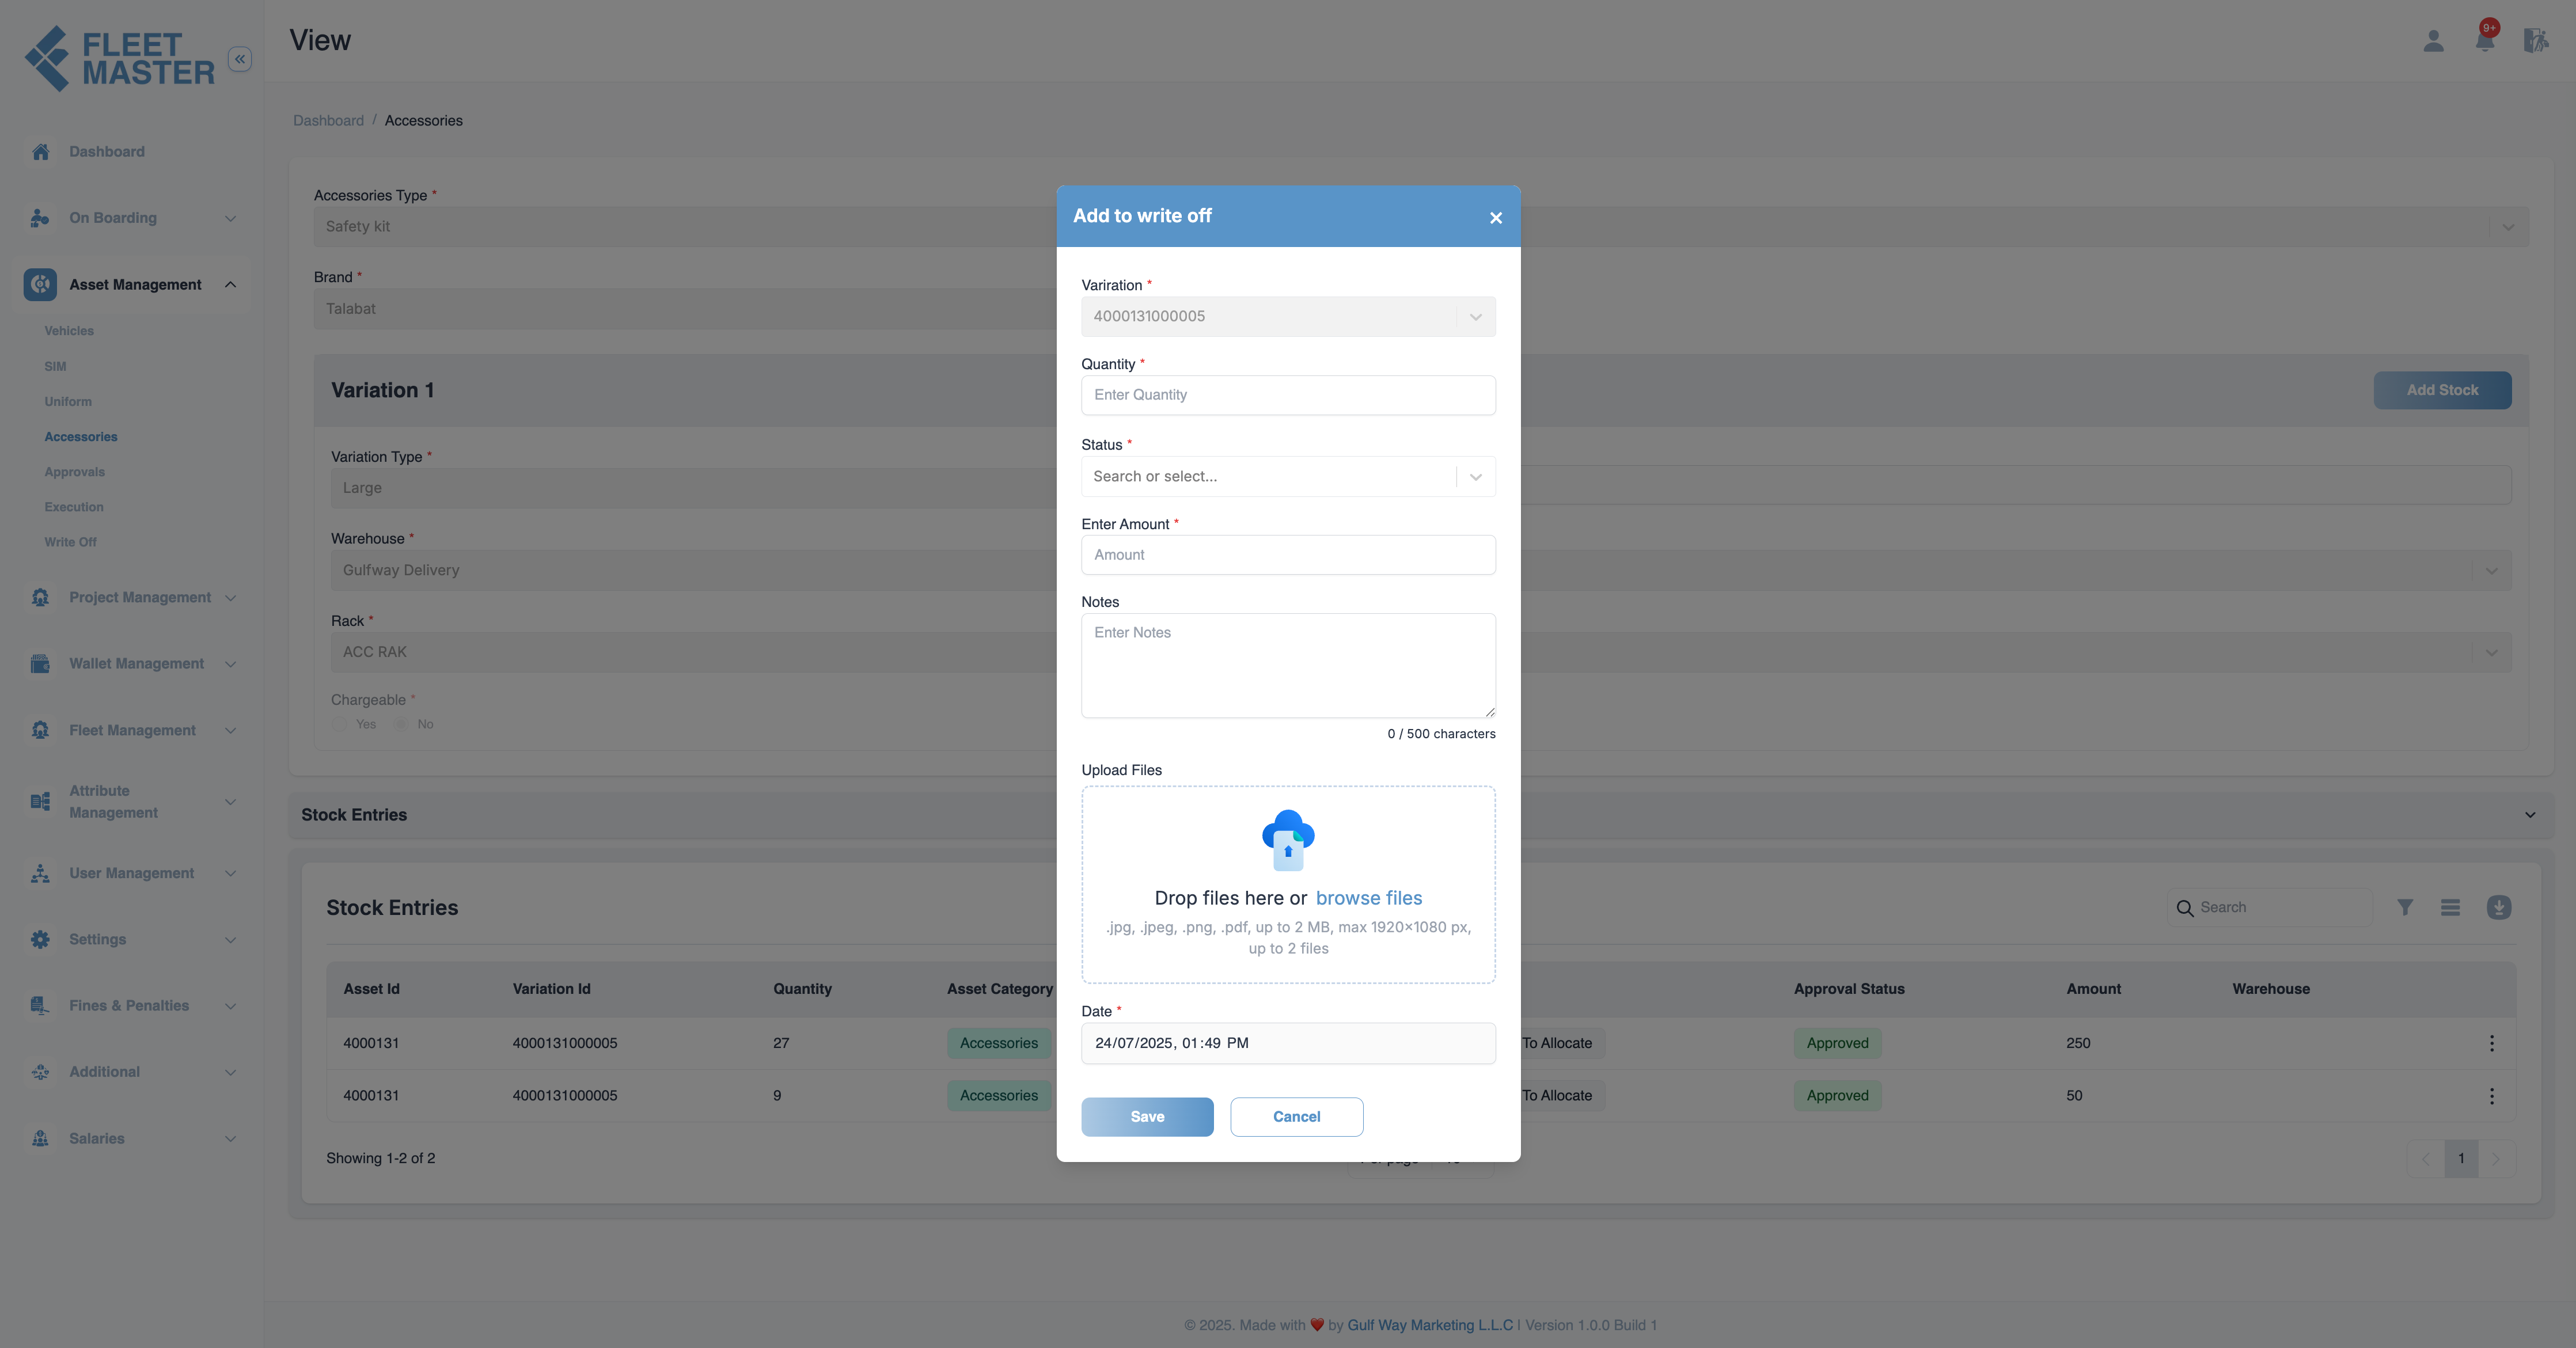Screen dimensions: 2576x1348
Task: Open the Warehouse dropdown arrow
Action: [2491, 571]
